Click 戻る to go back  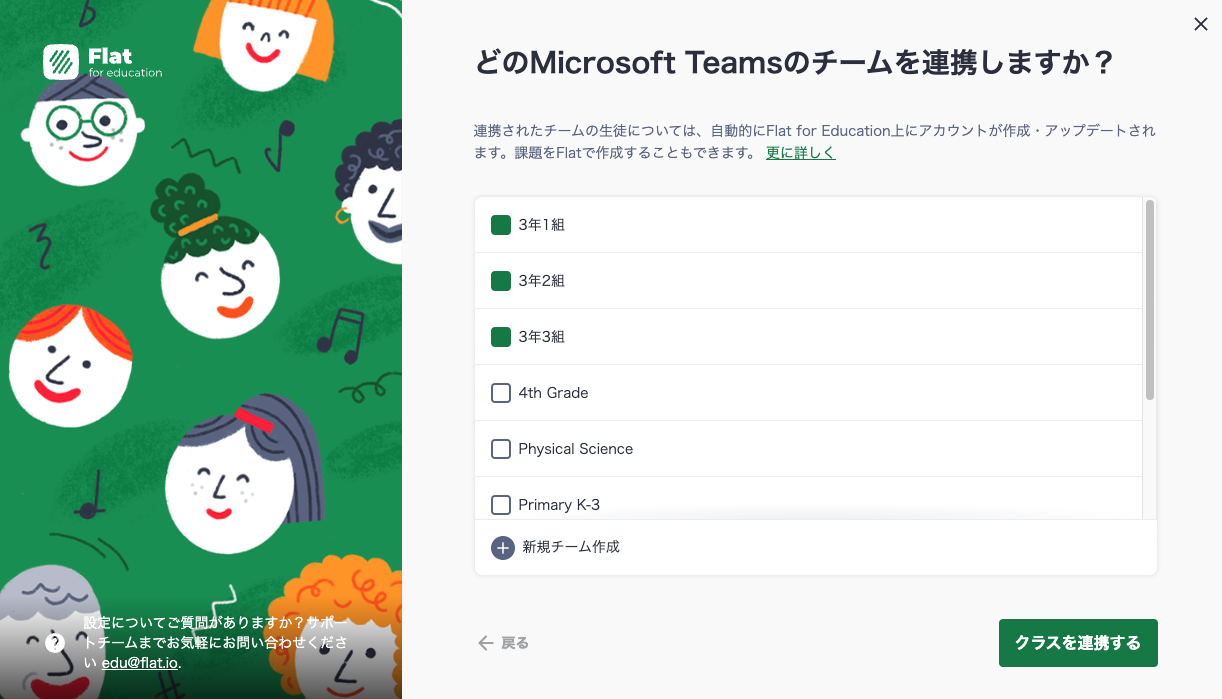[513, 643]
